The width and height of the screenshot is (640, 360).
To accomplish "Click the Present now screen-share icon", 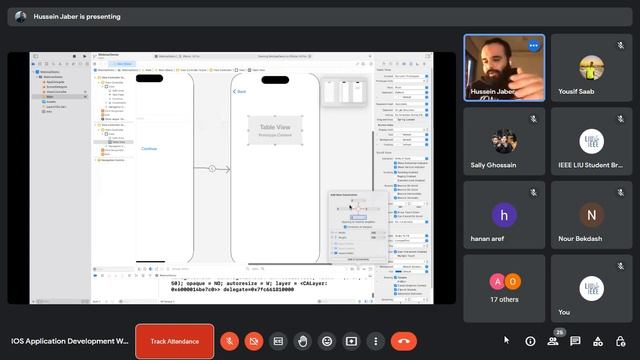I will pyautogui.click(x=351, y=341).
